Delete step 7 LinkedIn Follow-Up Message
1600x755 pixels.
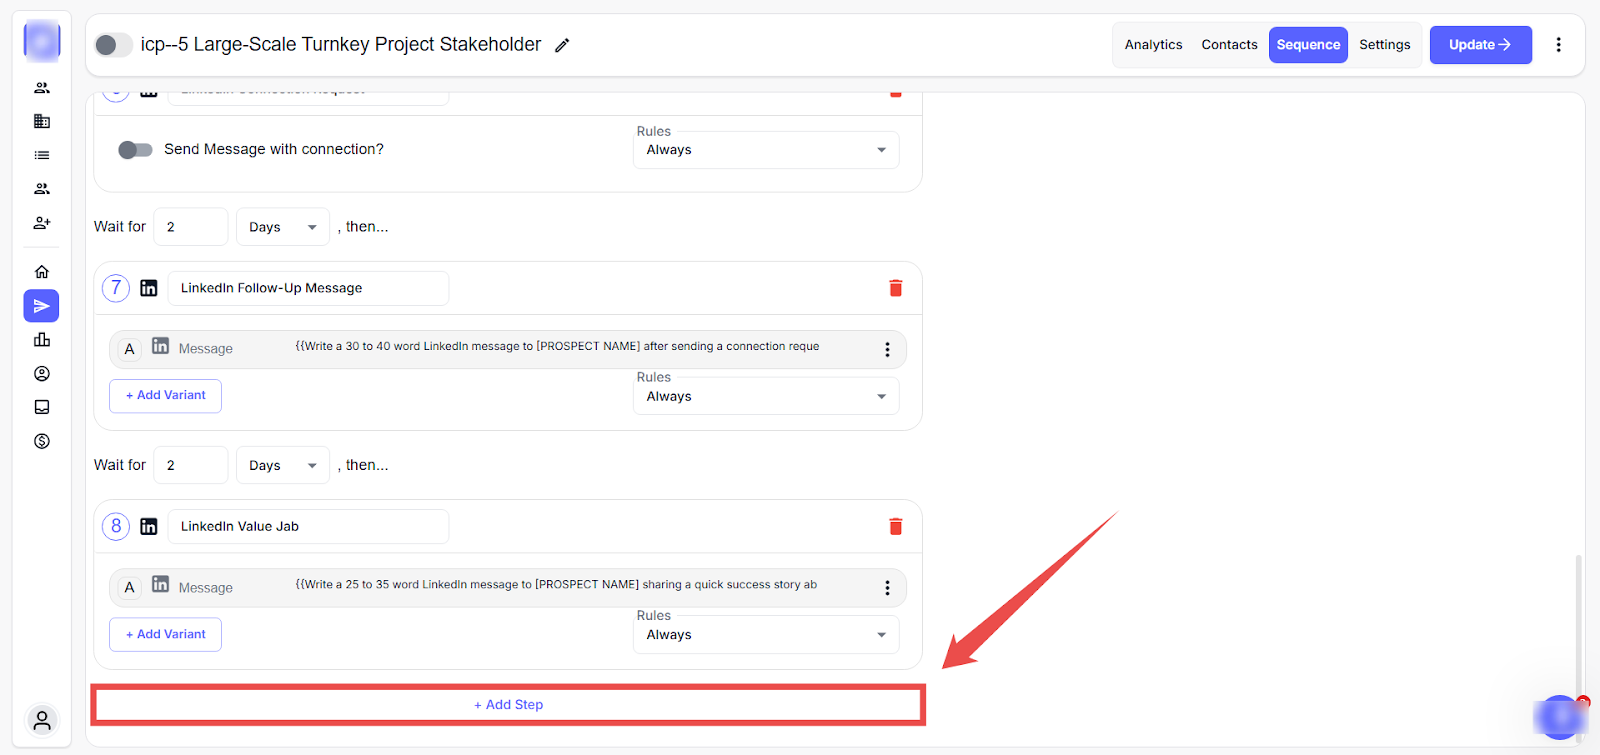coord(895,288)
